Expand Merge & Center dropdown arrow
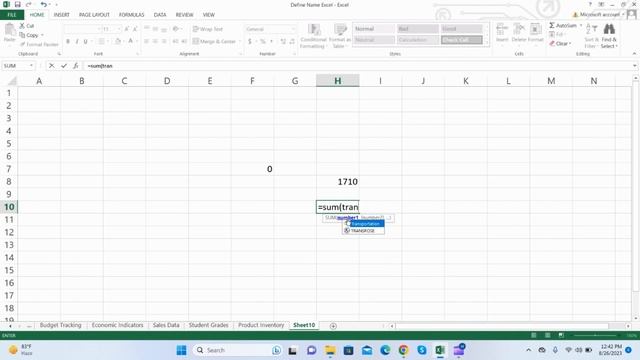Screen dimensions: 640x360 click(x=239, y=41)
